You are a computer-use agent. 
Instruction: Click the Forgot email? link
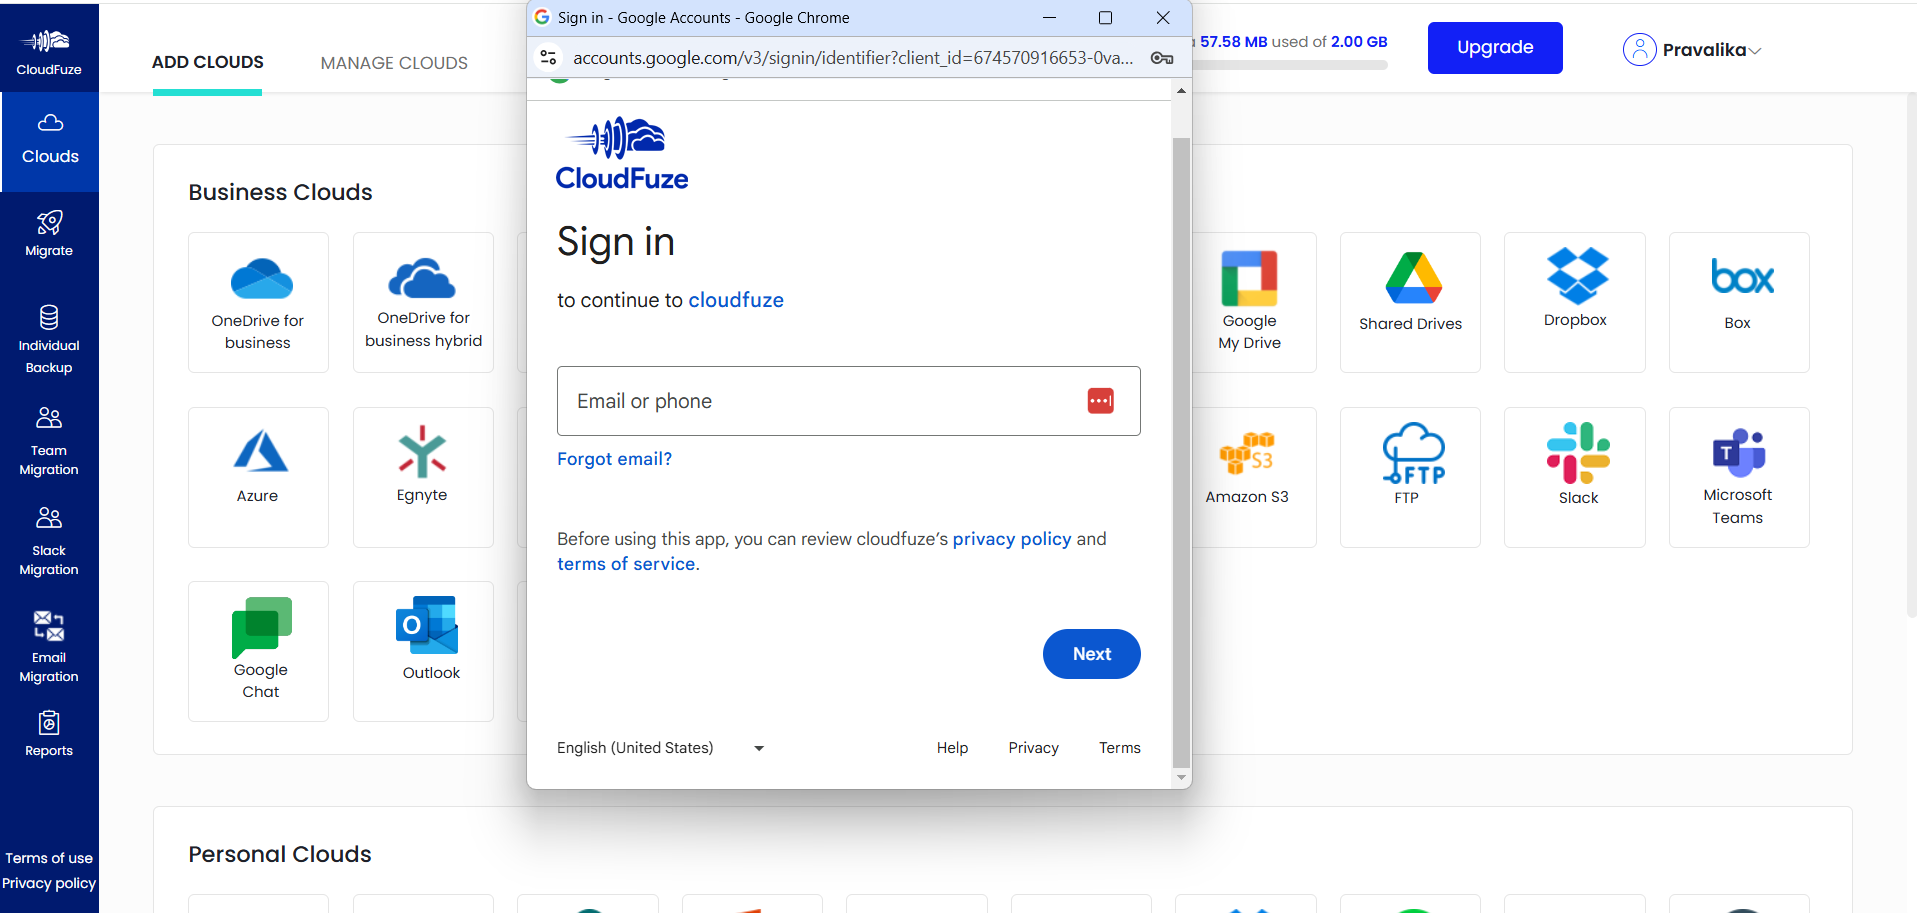[x=614, y=459]
